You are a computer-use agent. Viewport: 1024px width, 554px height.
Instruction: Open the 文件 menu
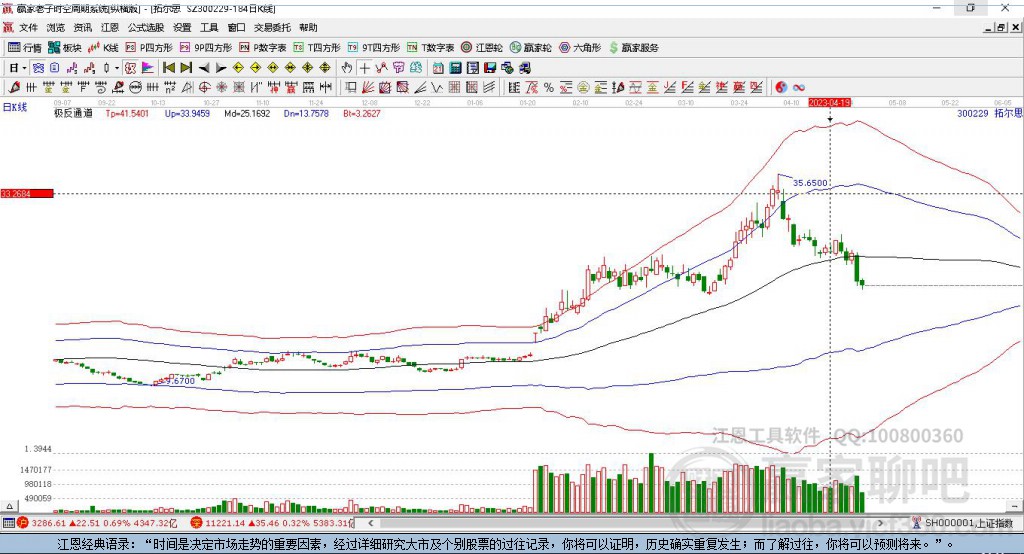click(28, 27)
